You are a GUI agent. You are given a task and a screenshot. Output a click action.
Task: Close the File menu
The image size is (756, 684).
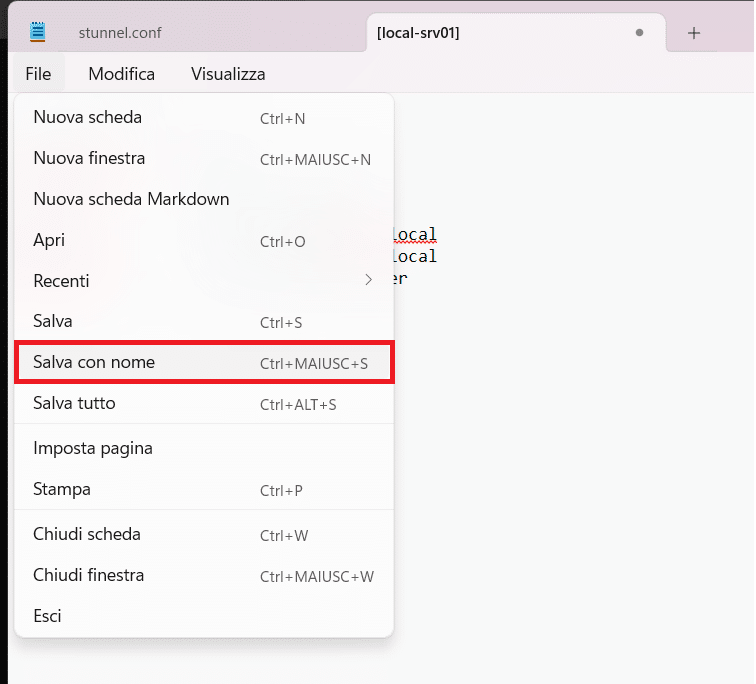pyautogui.click(x=38, y=74)
